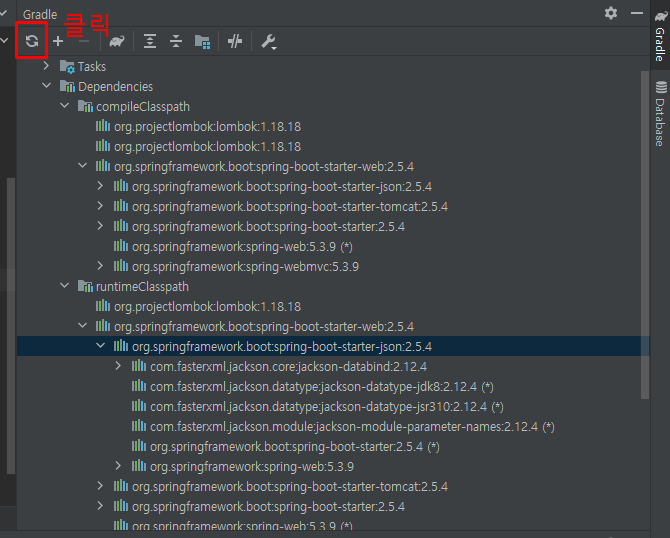Click the minus Detach project icon
Screen dimensions: 670x538
click(x=84, y=41)
